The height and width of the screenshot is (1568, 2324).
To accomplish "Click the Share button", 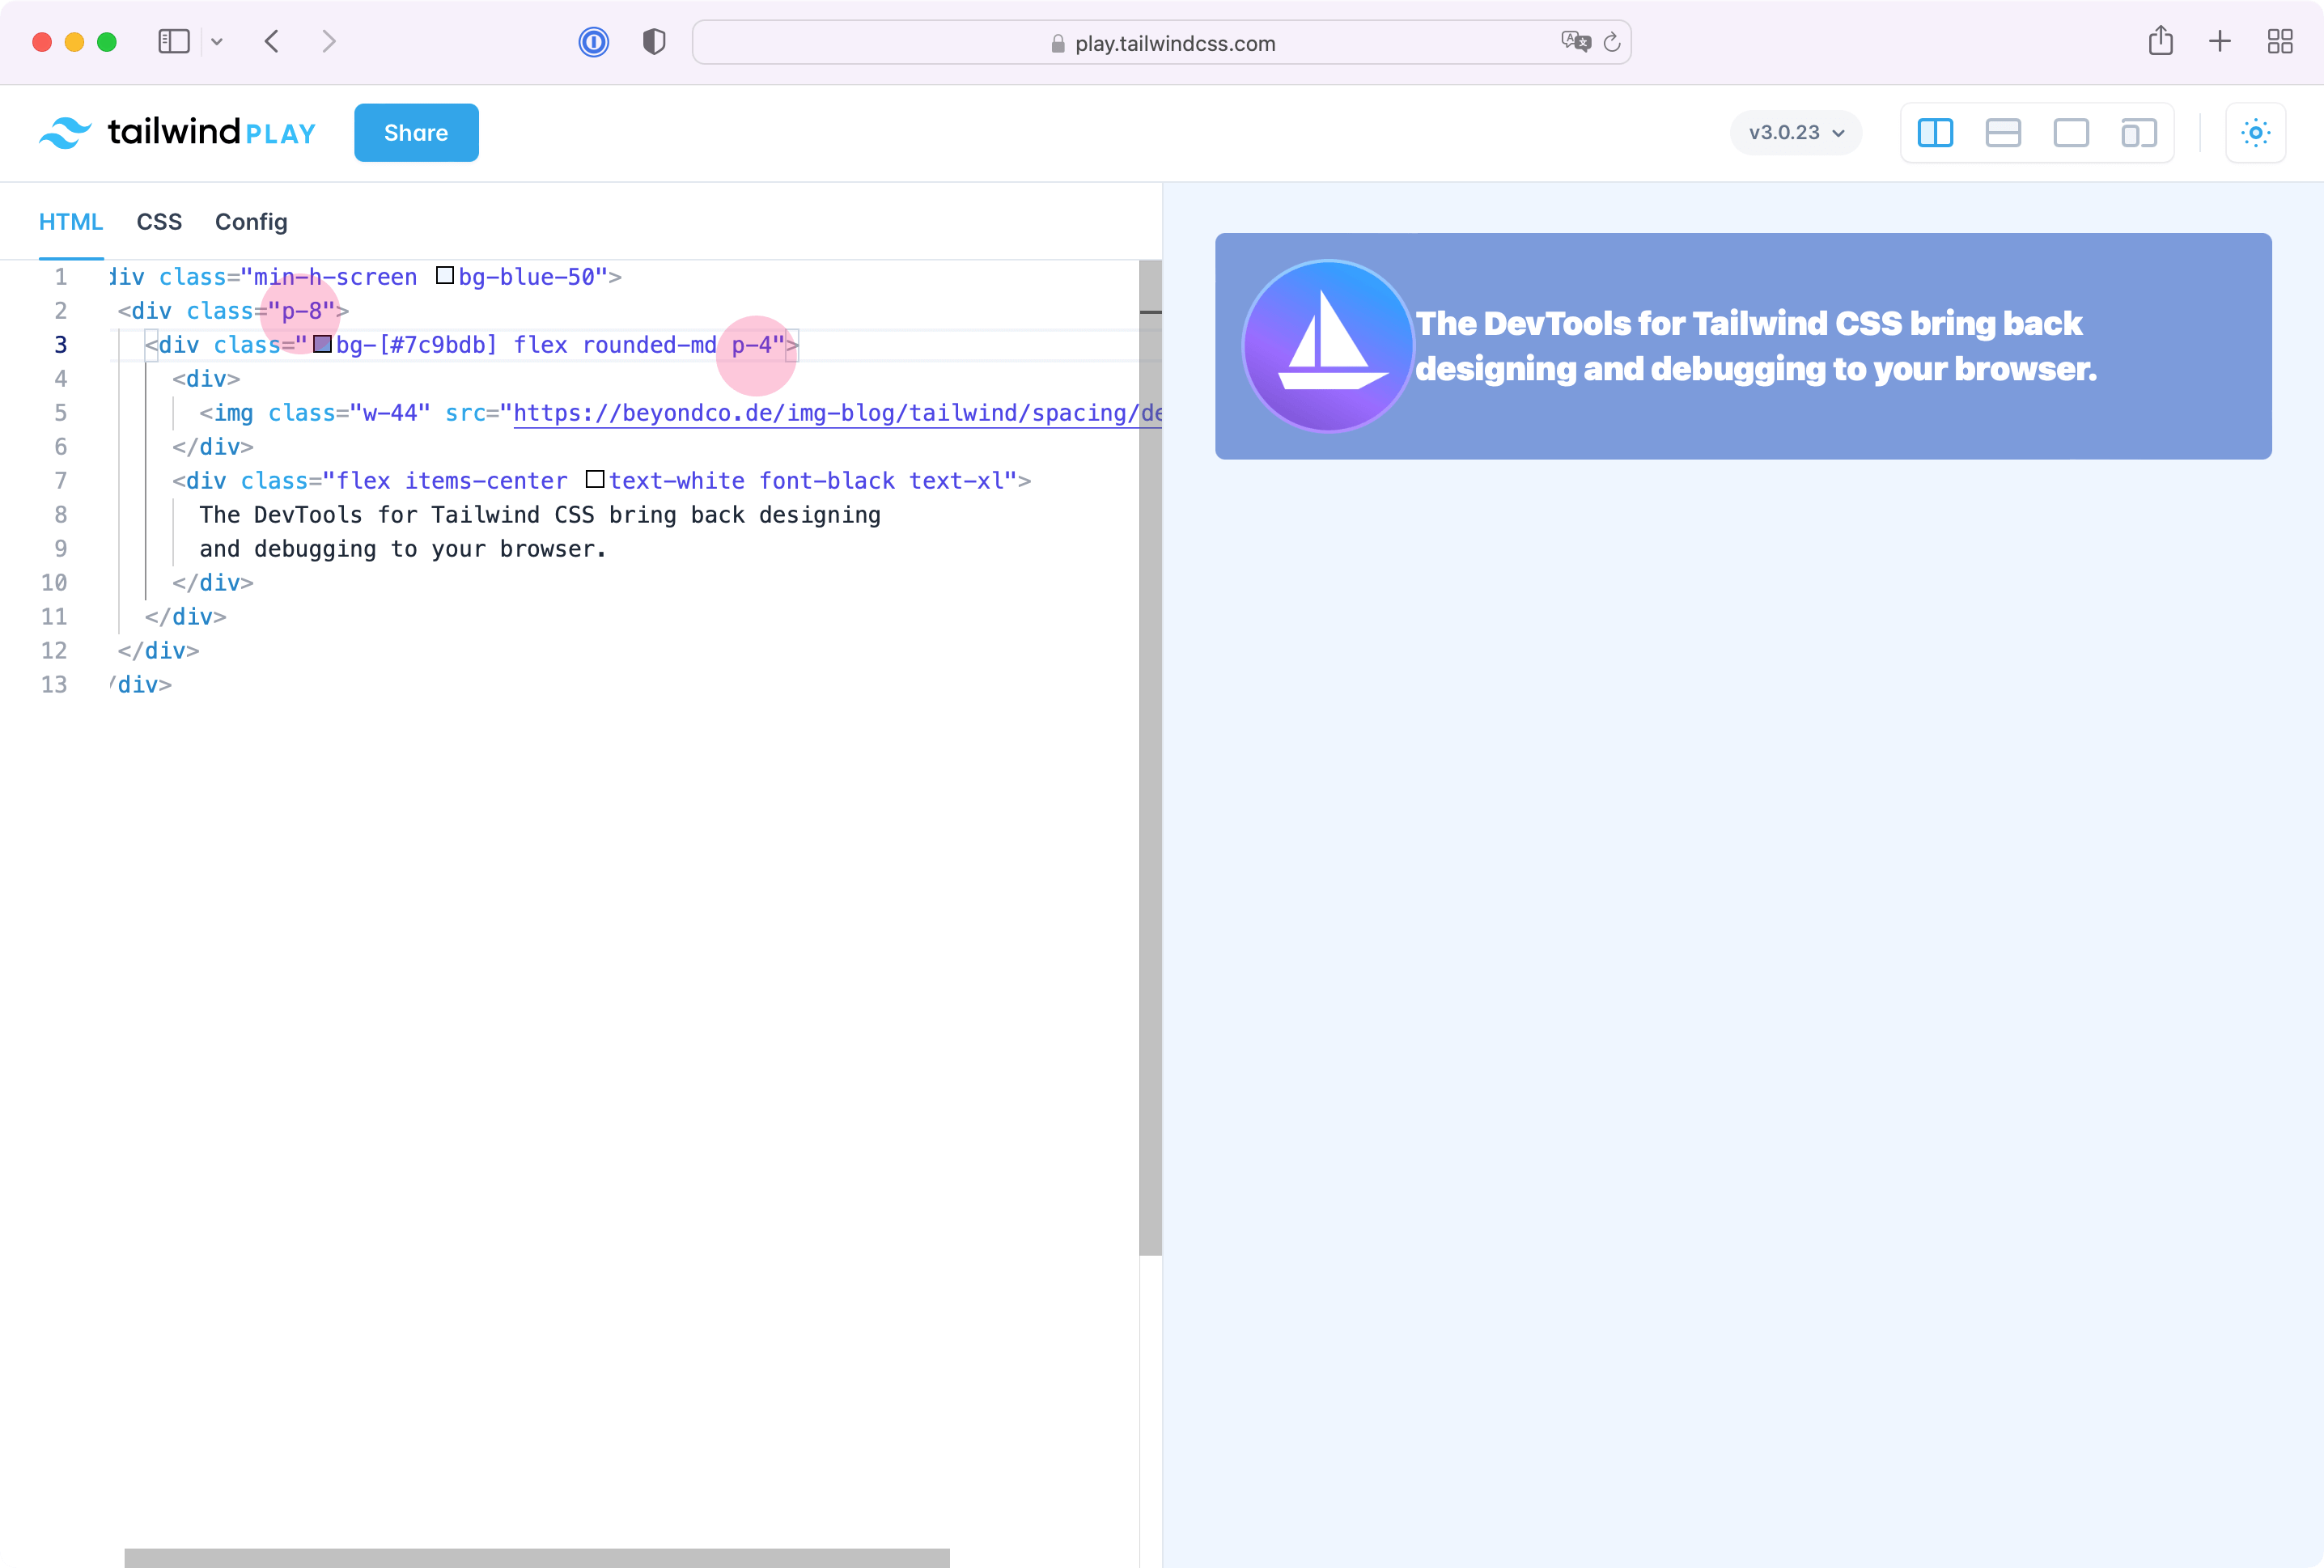I will tap(416, 132).
